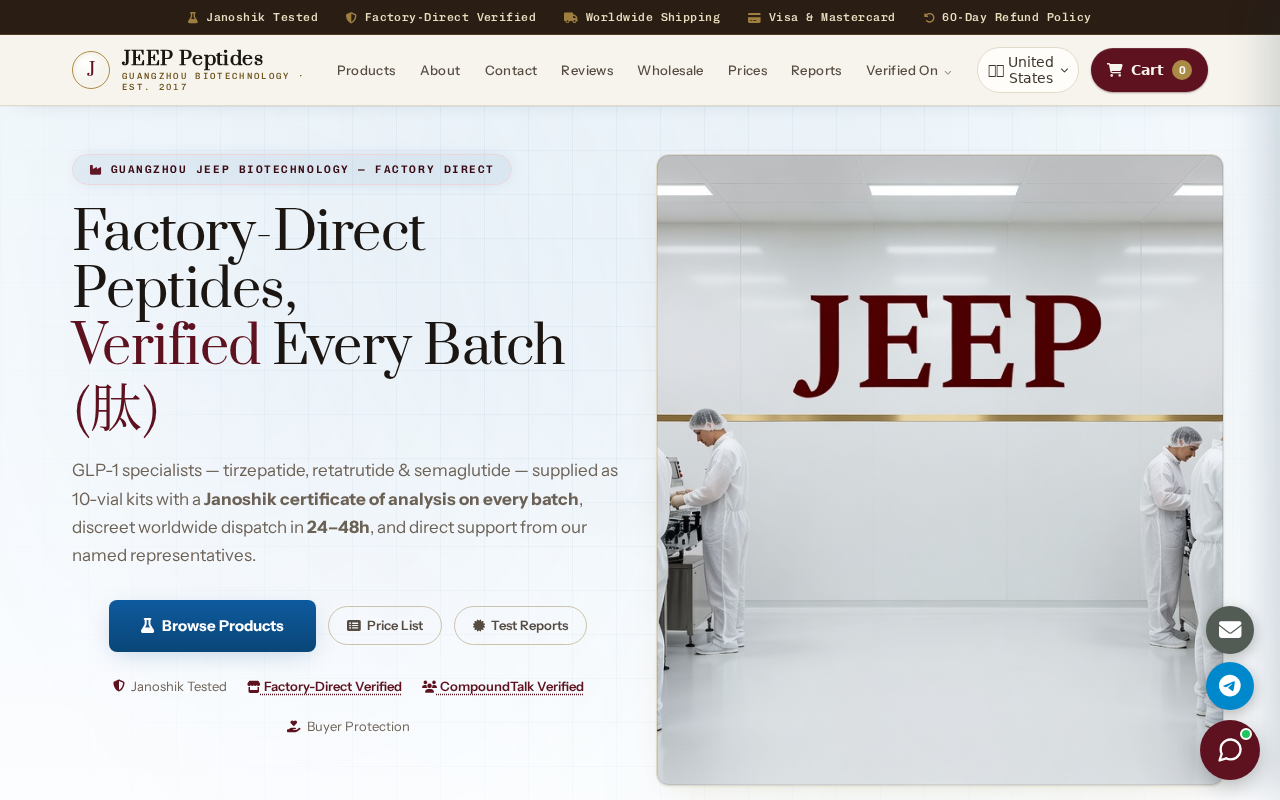Click "Janoshik certificate of analysis on every batch"
The image size is (1280, 800).
click(391, 499)
